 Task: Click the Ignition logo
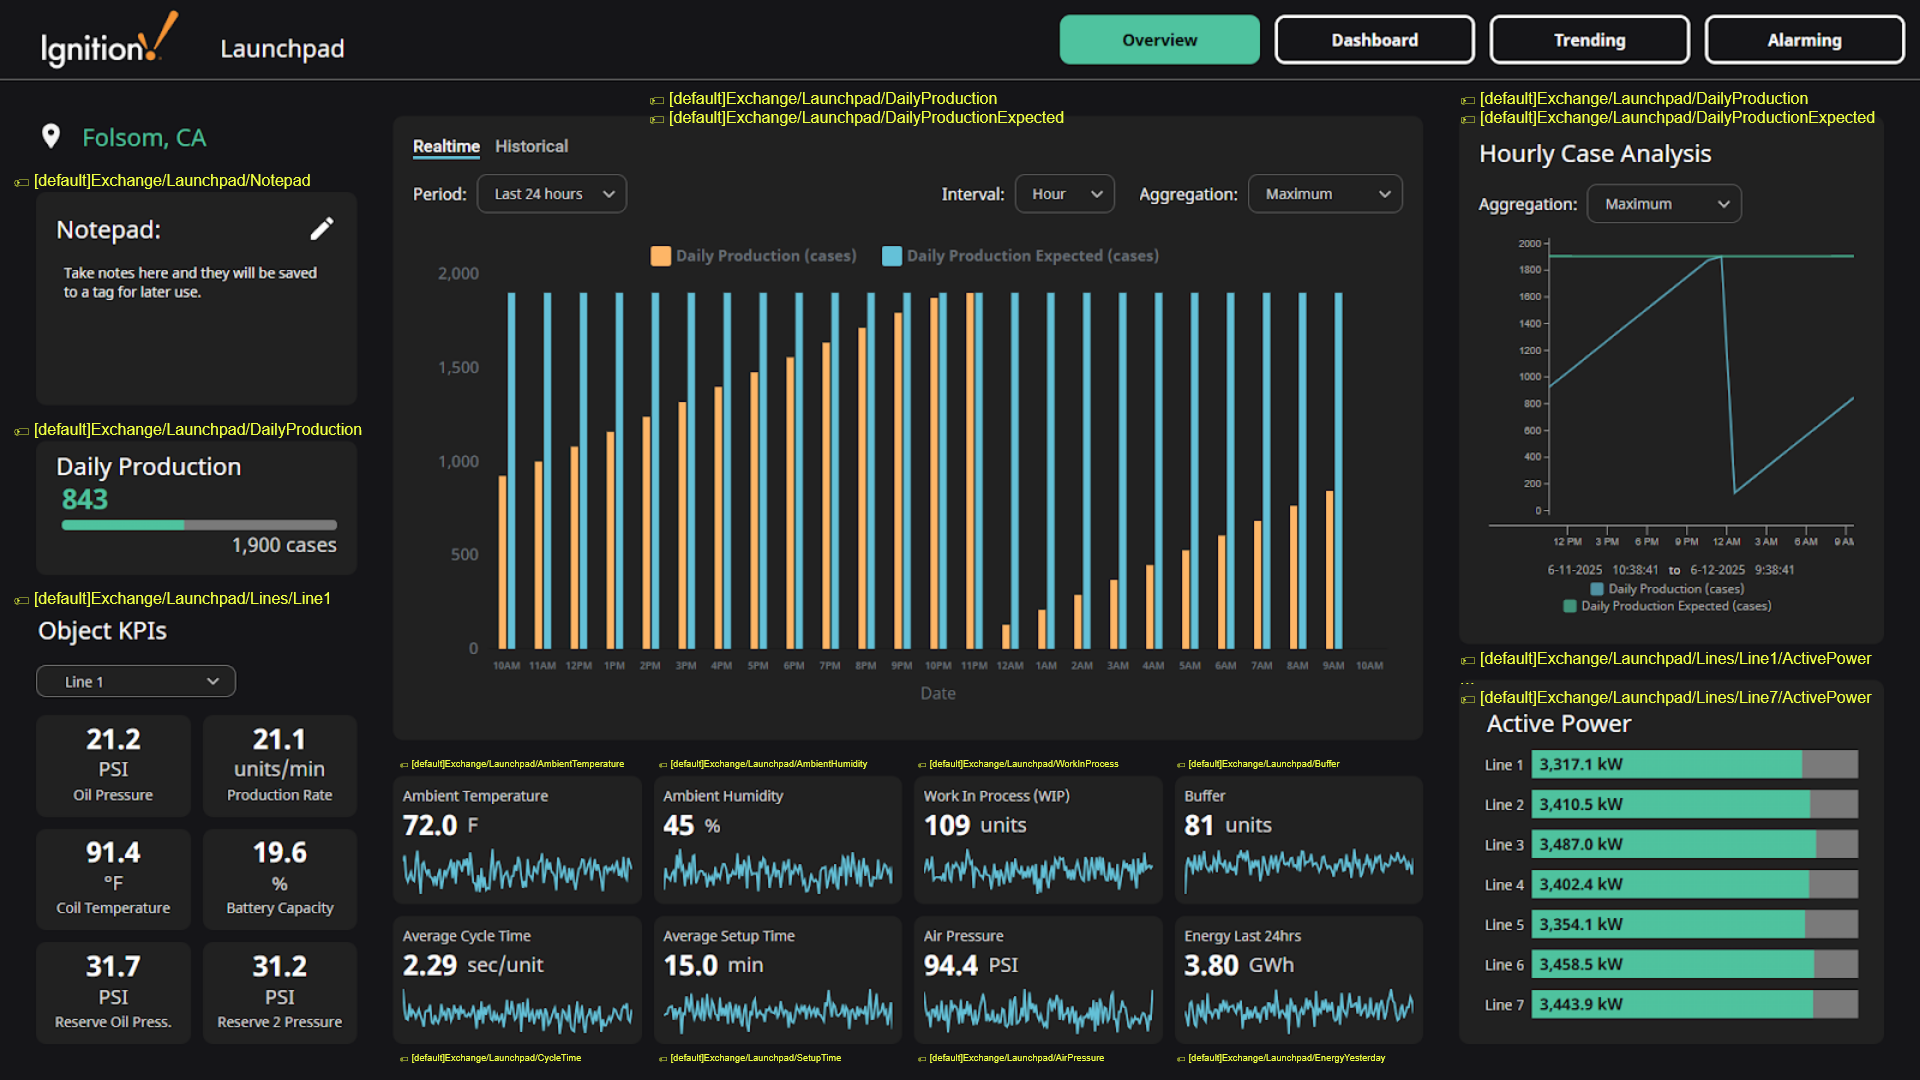pos(108,42)
